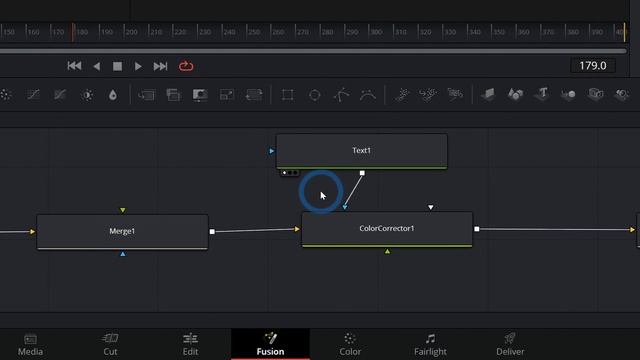Click the Text1 node's white output square
This screenshot has height=360, width=640.
click(362, 173)
